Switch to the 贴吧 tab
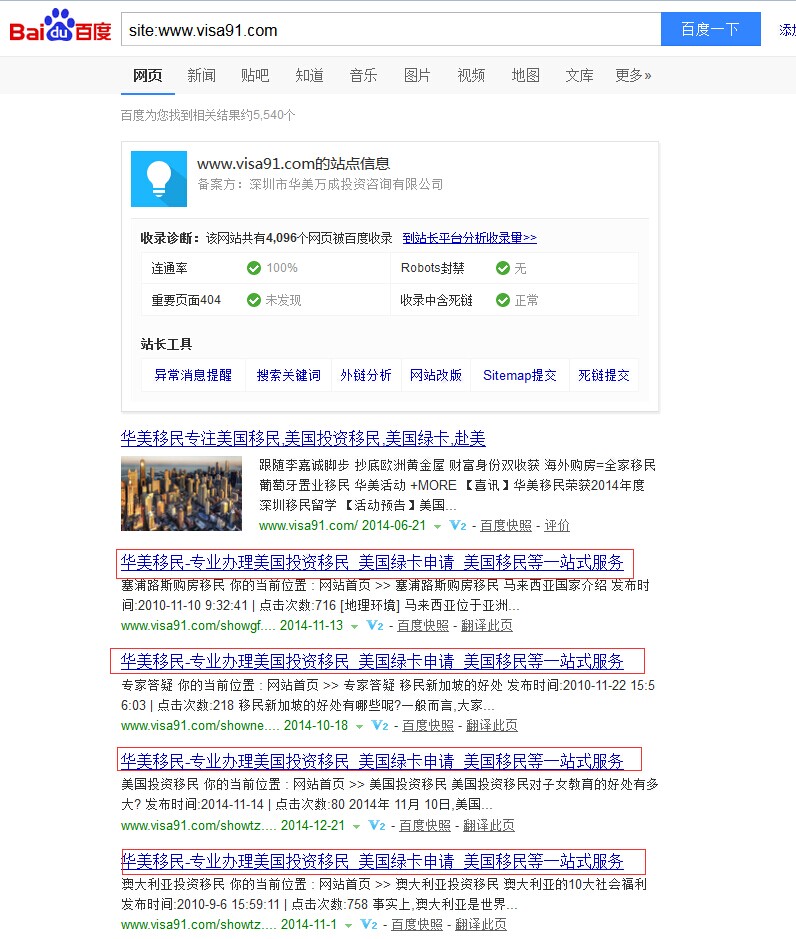796x939 pixels. click(255, 75)
